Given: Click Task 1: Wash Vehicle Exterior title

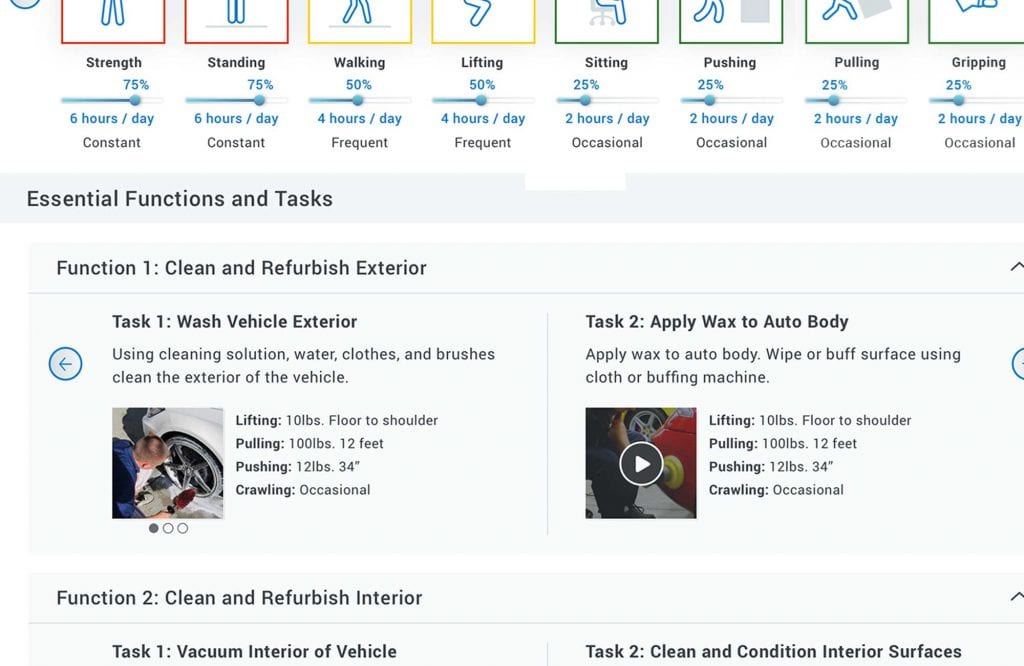Looking at the screenshot, I should (234, 321).
